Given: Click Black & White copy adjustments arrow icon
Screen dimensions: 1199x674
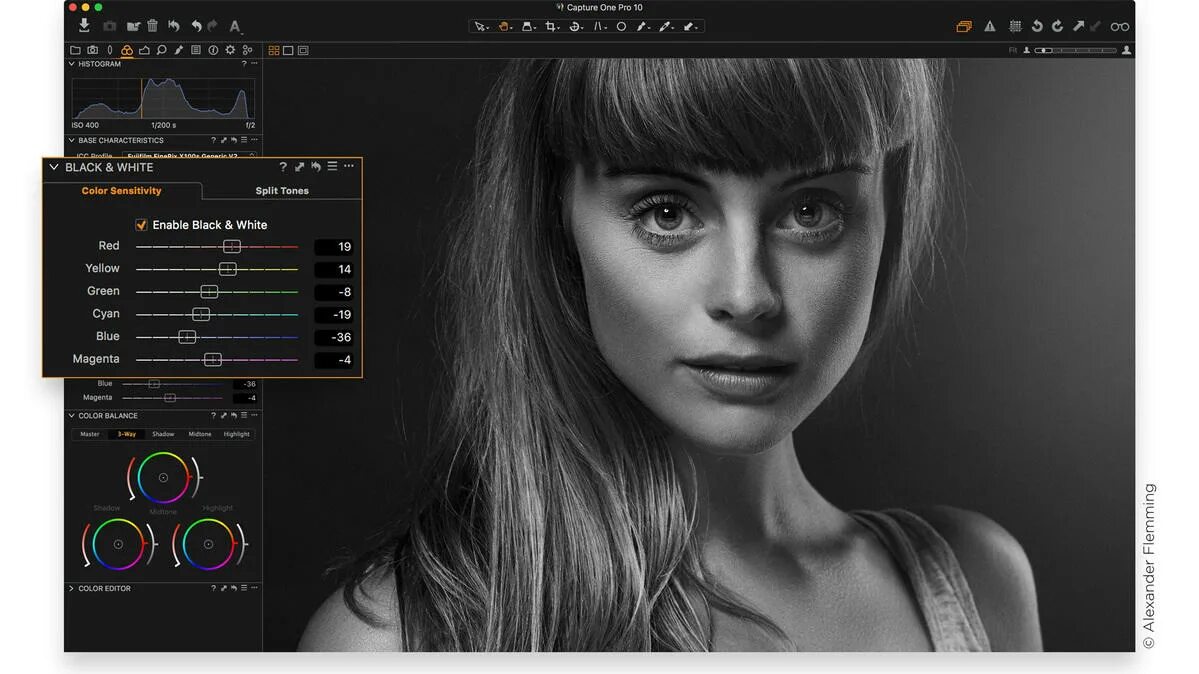Looking at the screenshot, I should click(299, 166).
